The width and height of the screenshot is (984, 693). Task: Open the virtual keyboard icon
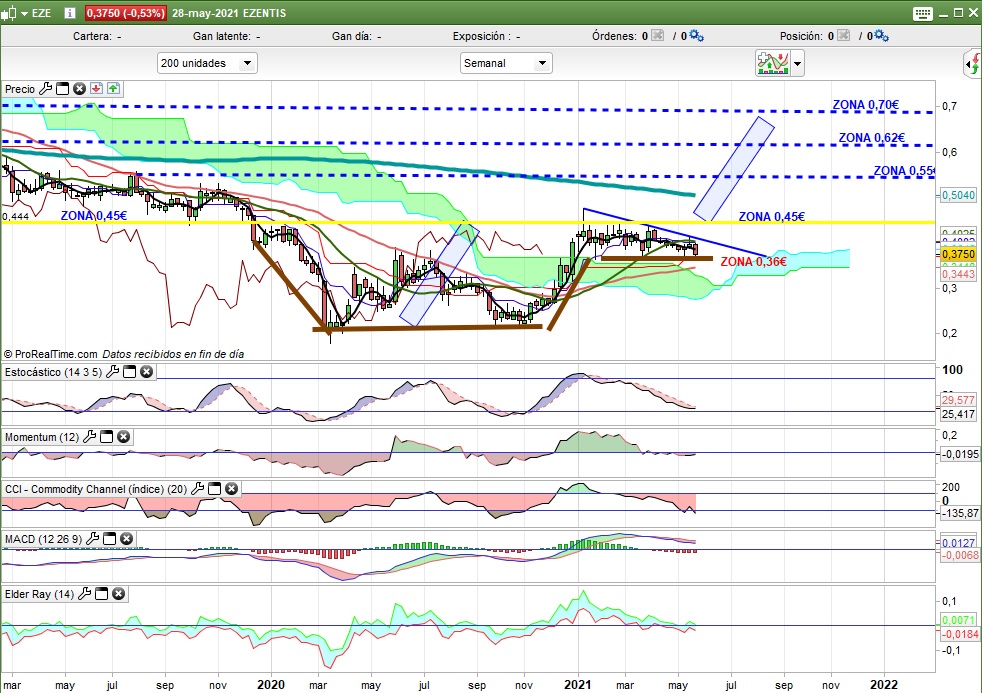click(x=922, y=13)
